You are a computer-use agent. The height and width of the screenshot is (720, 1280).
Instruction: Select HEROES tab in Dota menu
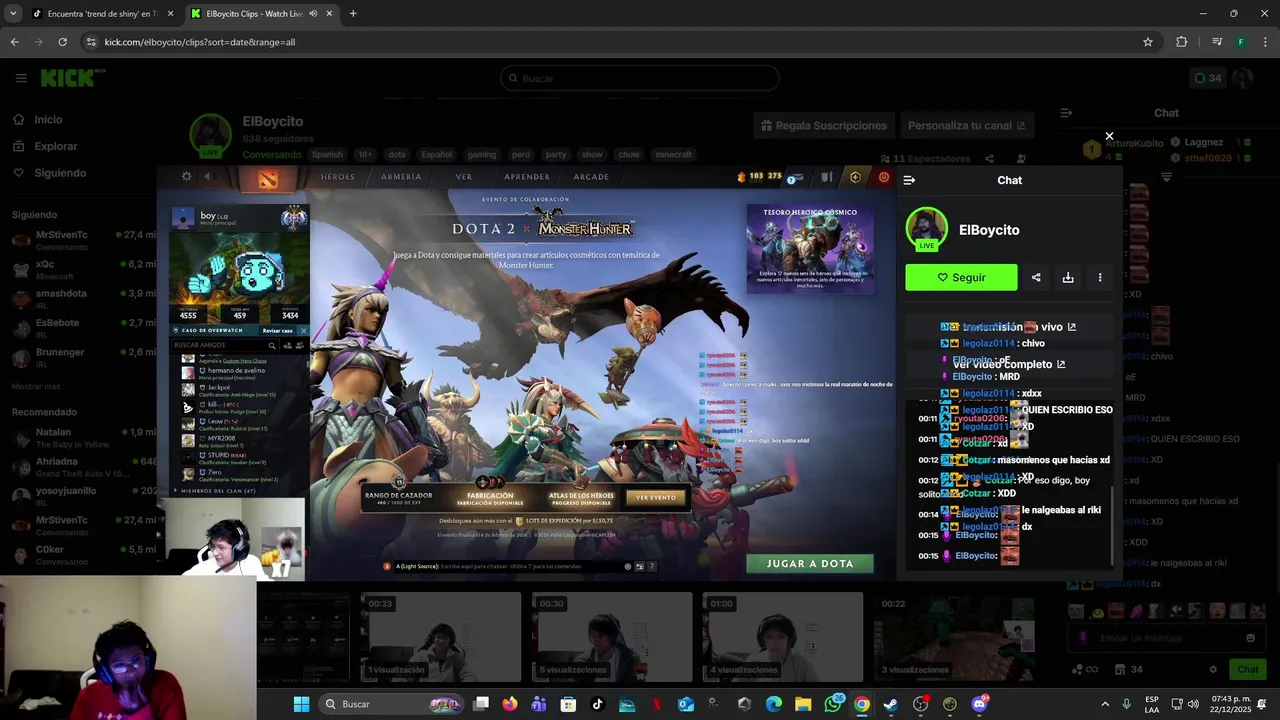coord(337,177)
